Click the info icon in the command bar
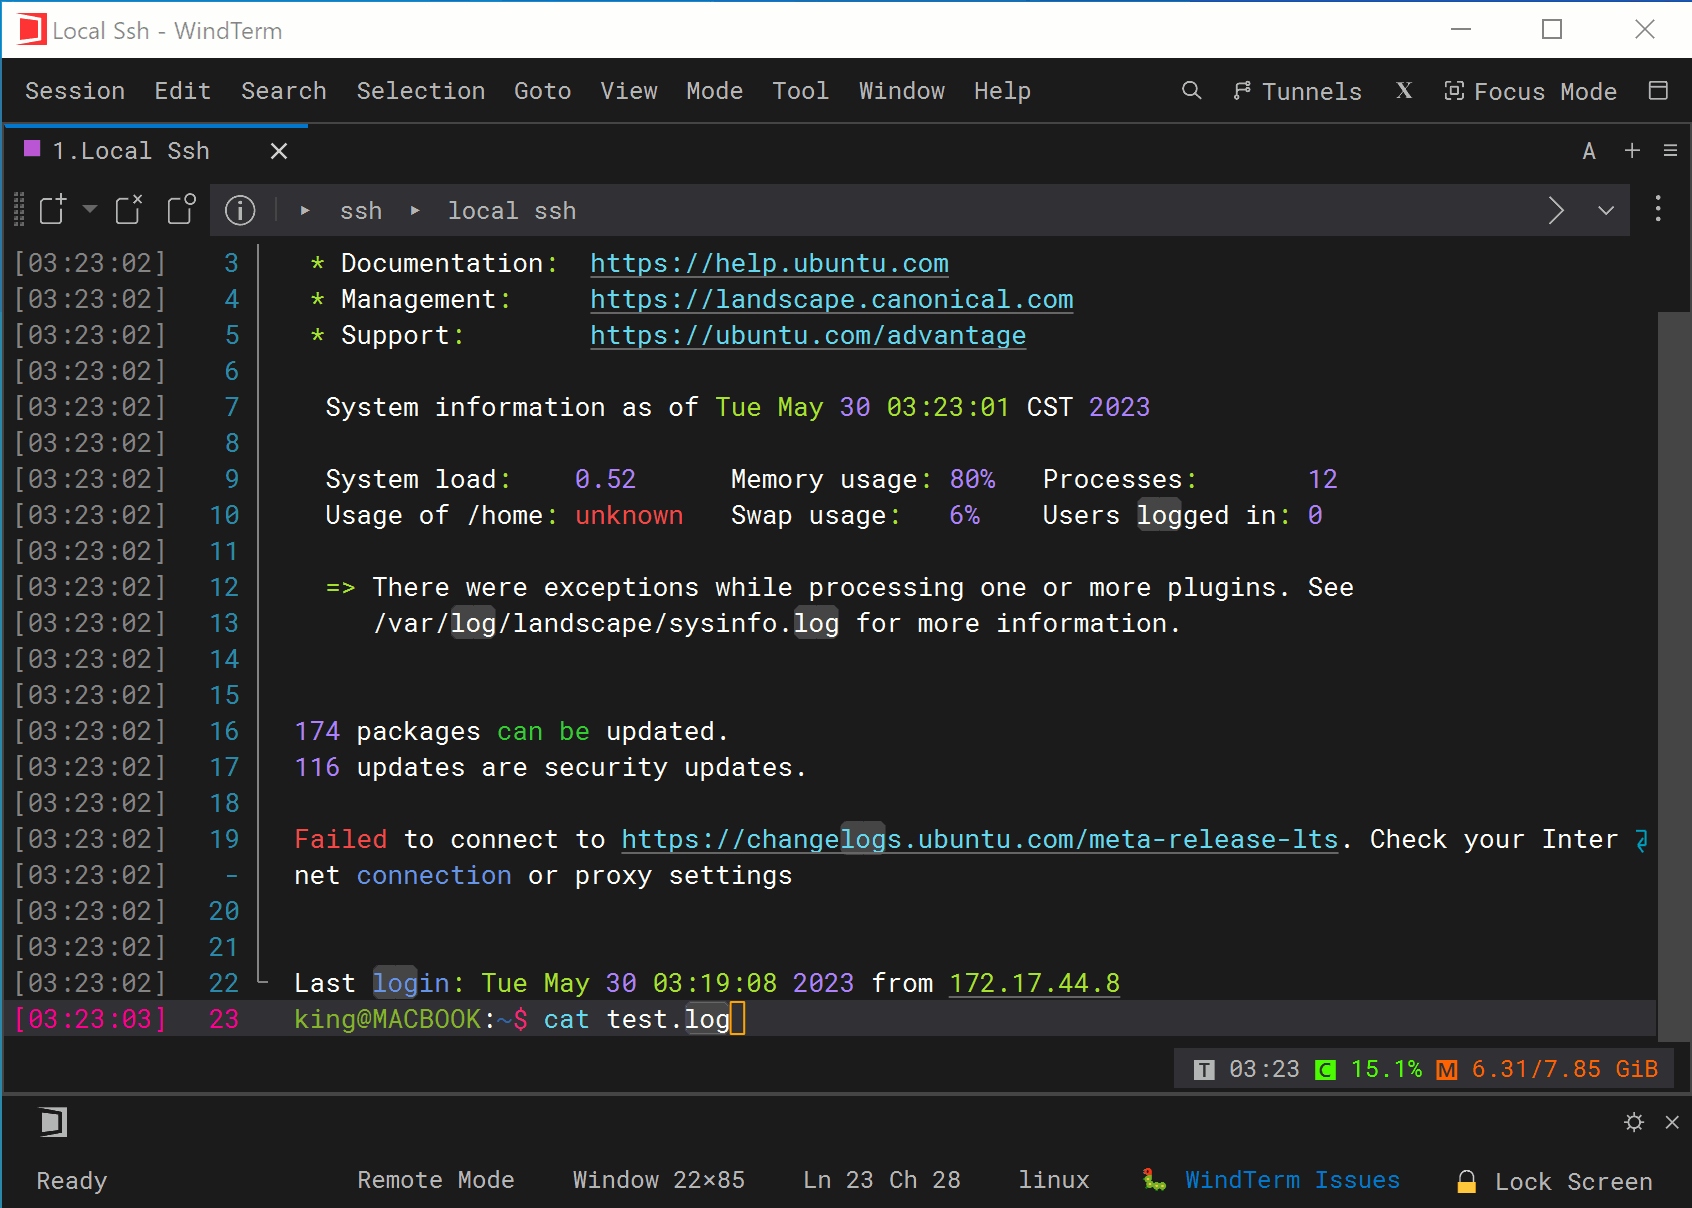The height and width of the screenshot is (1208, 1692). [239, 210]
